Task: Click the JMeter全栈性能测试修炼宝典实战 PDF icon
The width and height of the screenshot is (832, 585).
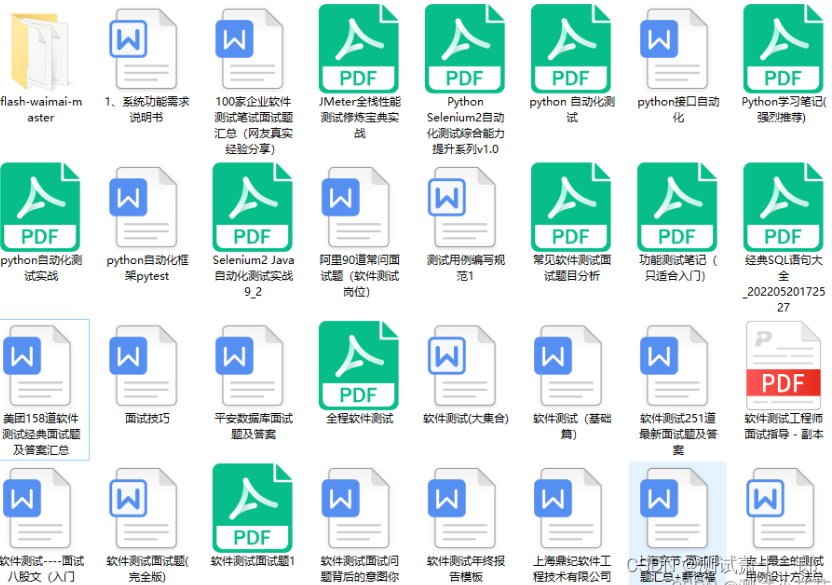Action: 359,48
